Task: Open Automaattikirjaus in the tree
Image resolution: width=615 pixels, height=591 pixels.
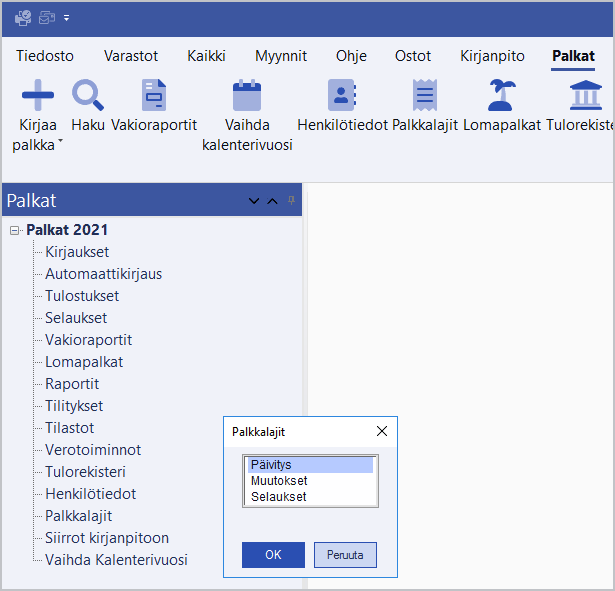Action: pos(103,274)
